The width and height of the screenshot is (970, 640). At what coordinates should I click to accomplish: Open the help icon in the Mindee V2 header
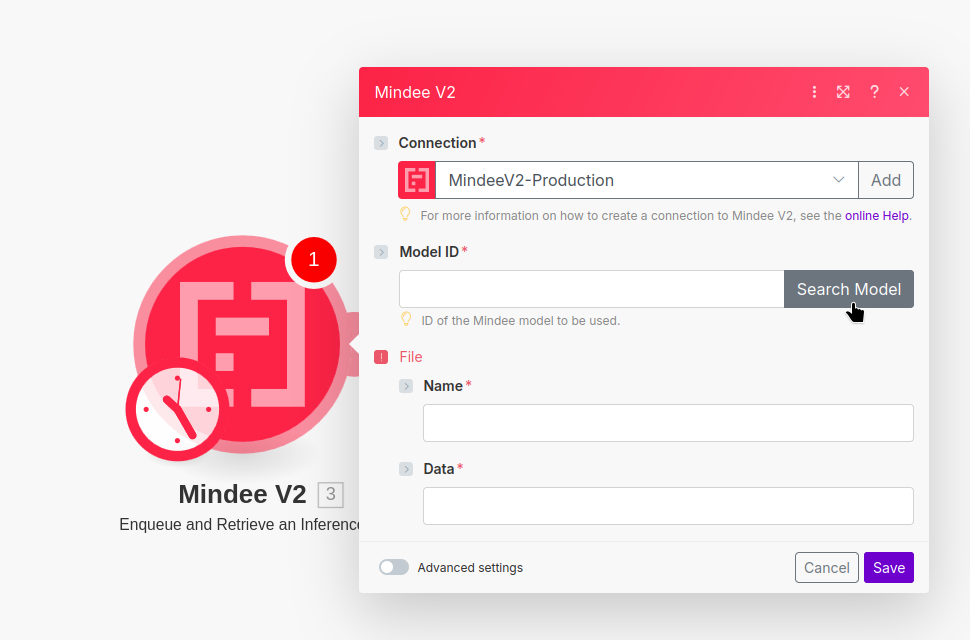(x=874, y=91)
